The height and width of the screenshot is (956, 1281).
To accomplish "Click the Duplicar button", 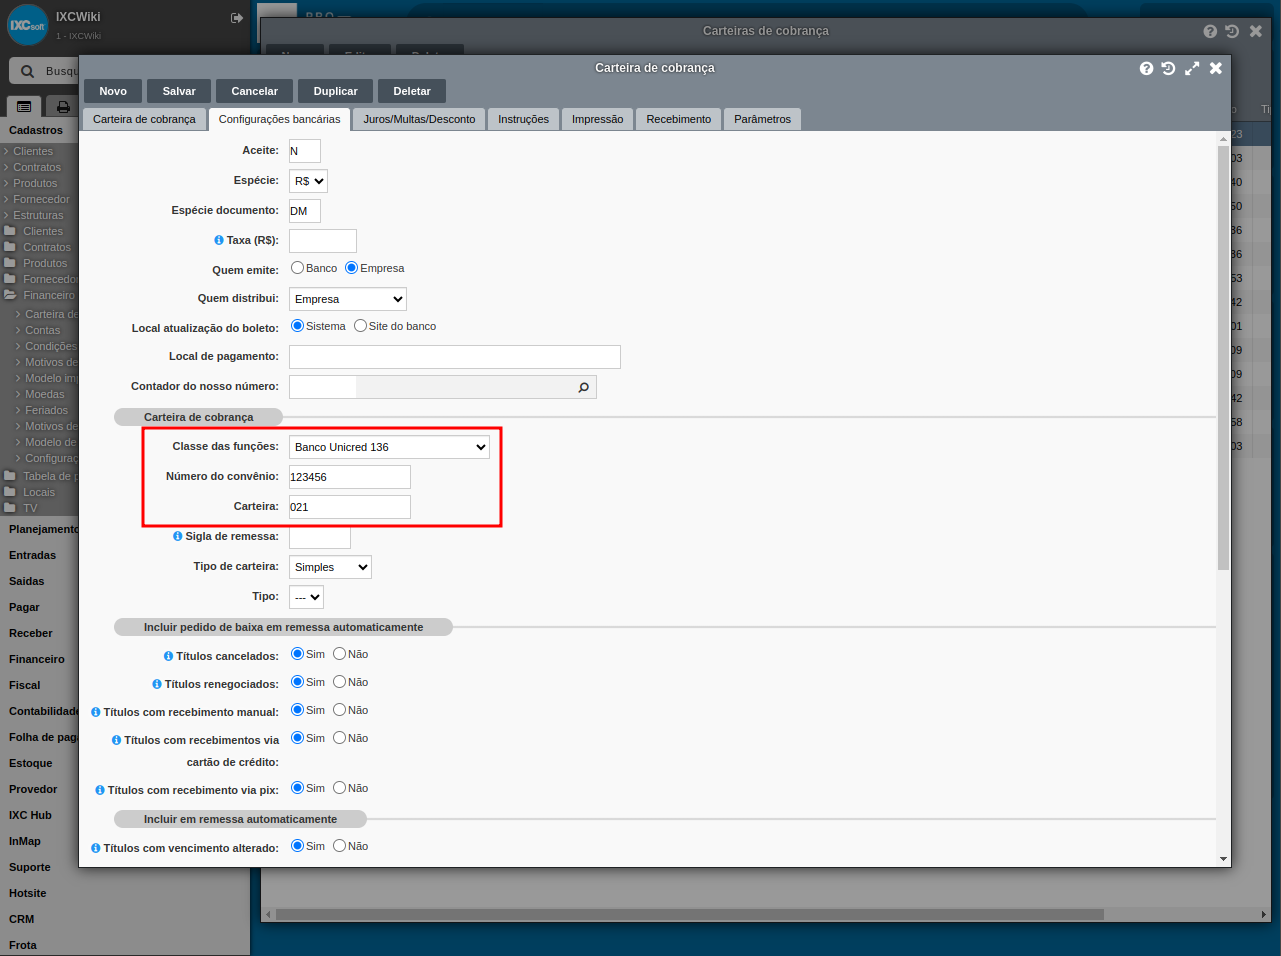I will click(335, 91).
